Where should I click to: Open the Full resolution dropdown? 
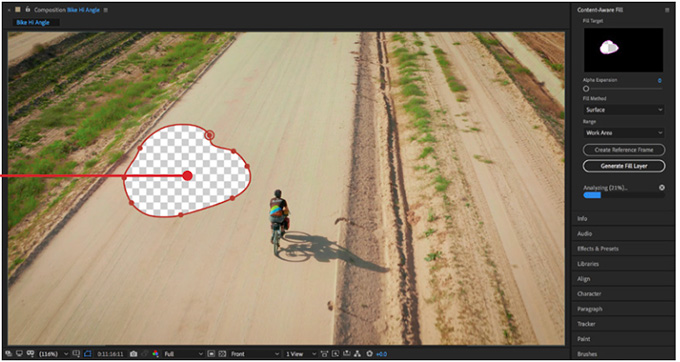pyautogui.click(x=183, y=354)
